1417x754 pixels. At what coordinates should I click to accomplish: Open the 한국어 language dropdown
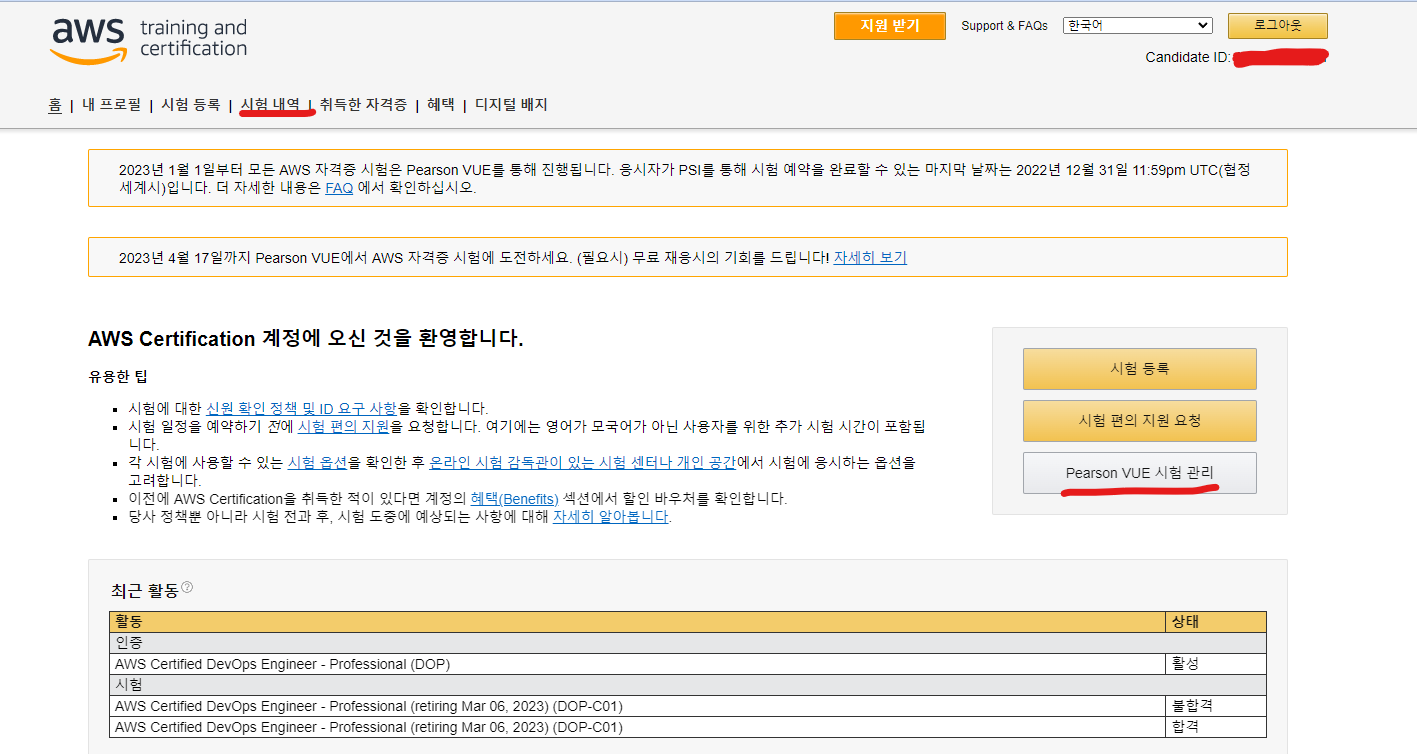[x=1138, y=26]
